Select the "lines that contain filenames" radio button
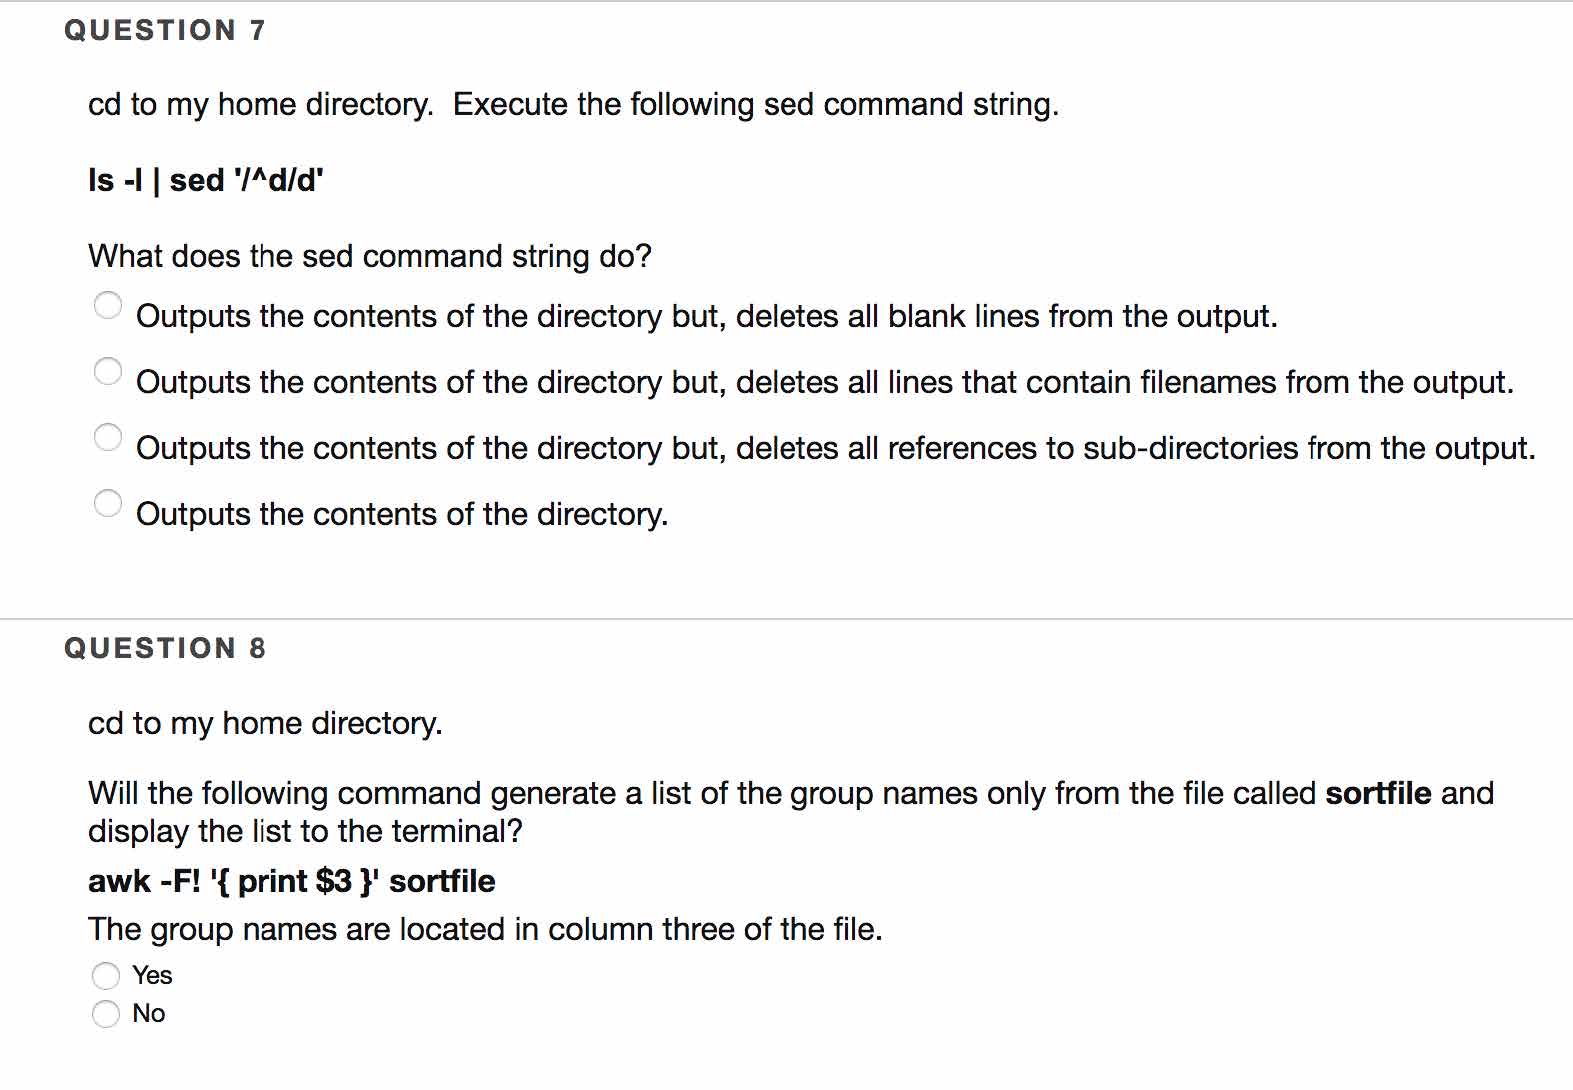Screen dimensions: 1573x1090 pos(108,371)
